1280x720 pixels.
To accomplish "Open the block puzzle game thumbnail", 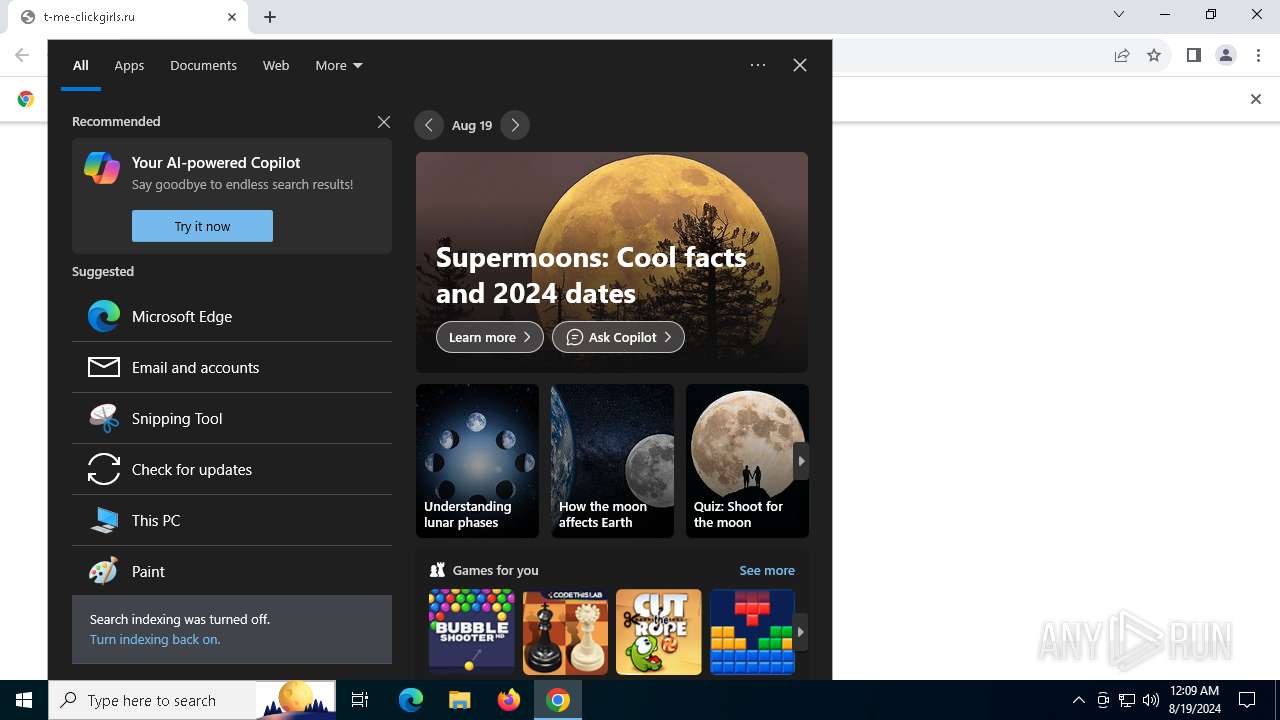I will (752, 632).
